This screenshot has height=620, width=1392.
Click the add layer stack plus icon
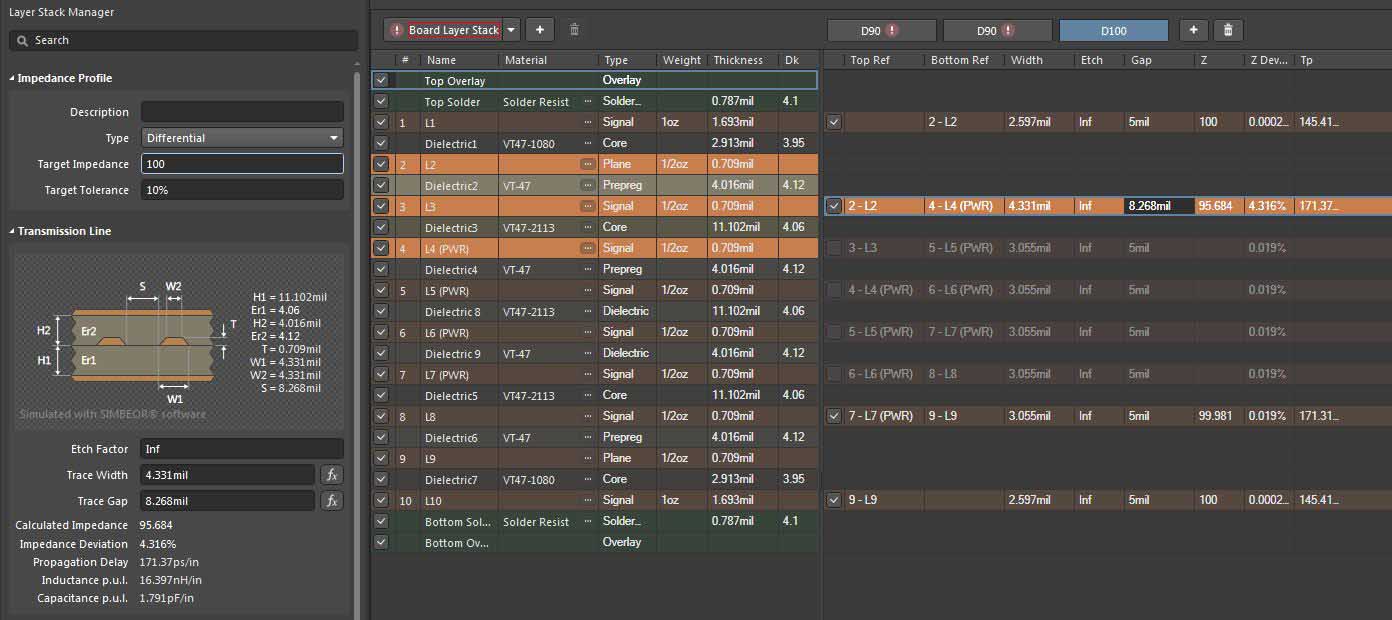tap(539, 30)
